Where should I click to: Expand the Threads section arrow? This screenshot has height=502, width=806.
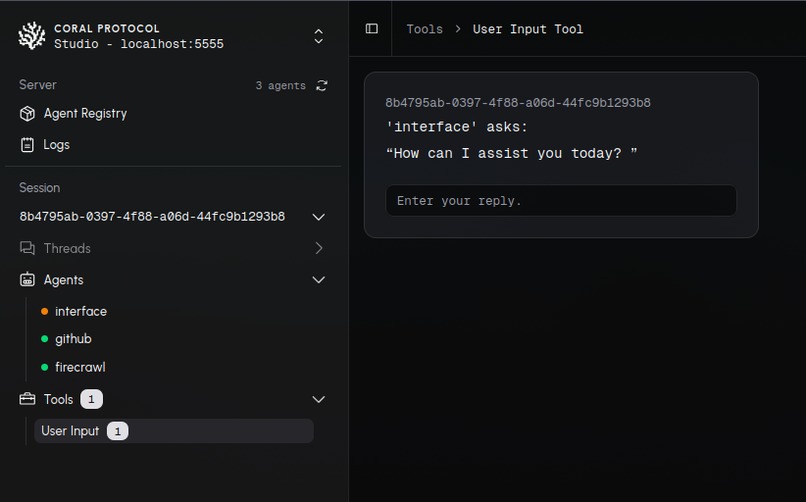coord(319,248)
